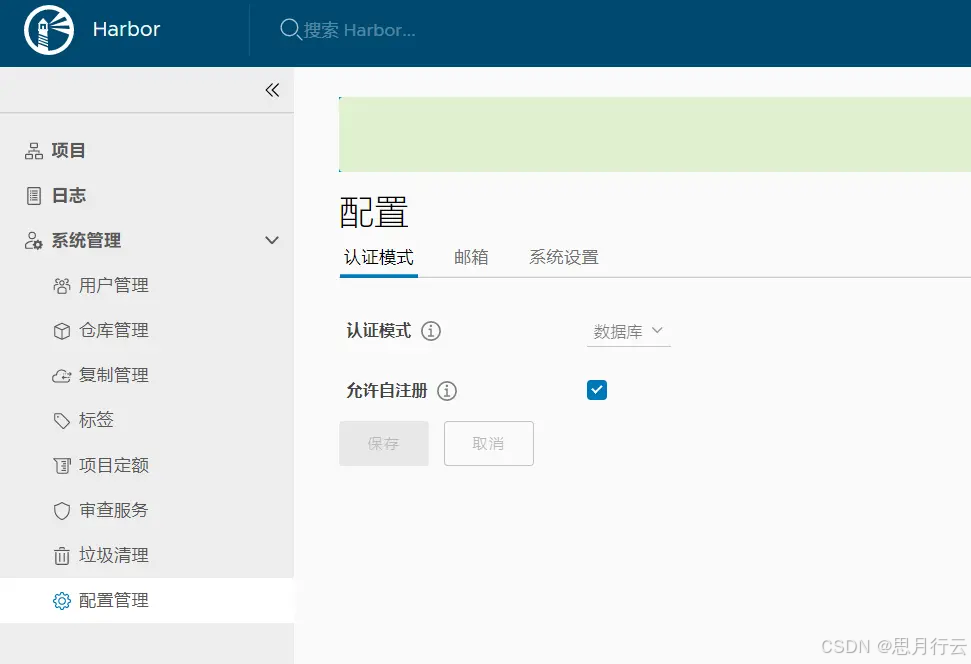Viewport: 971px width, 664px height.
Task: Click the 标签 tag icon
Action: pos(60,420)
